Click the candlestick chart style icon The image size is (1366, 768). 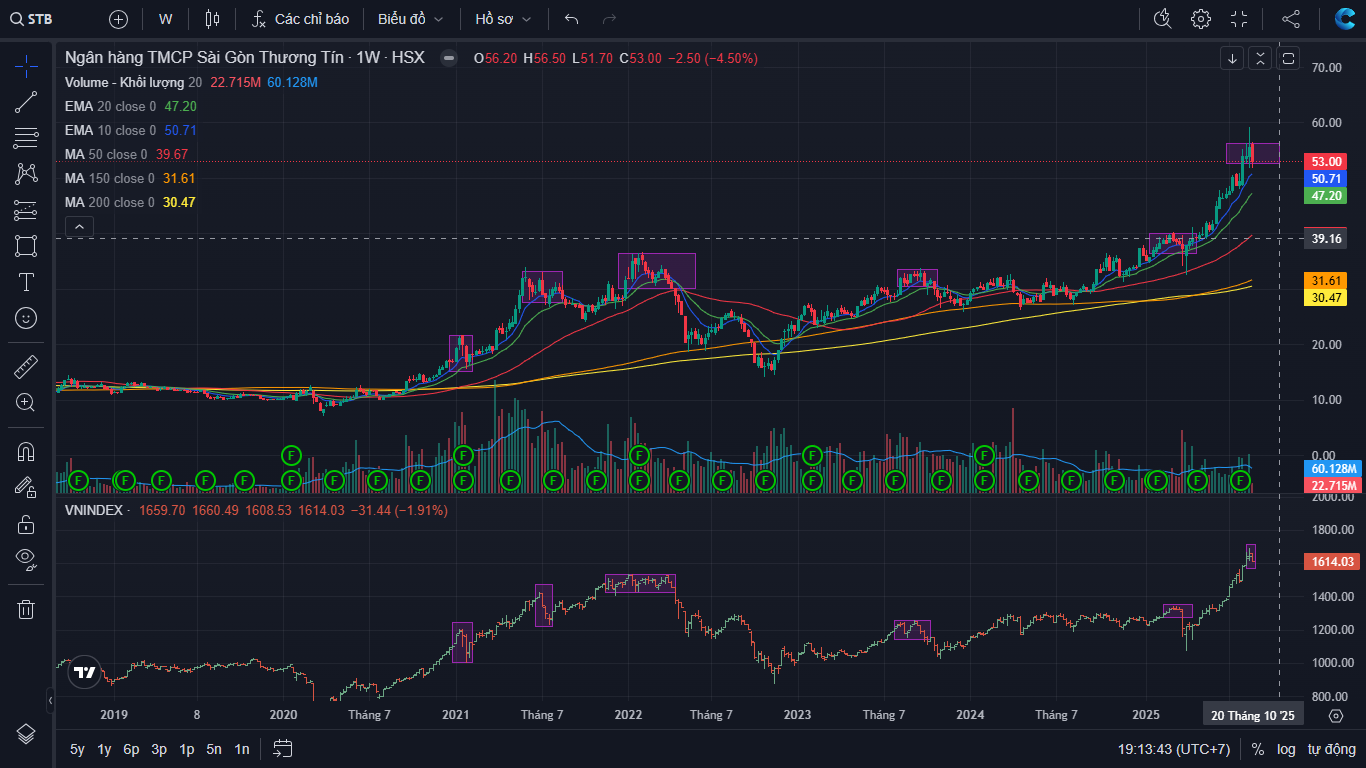point(211,19)
